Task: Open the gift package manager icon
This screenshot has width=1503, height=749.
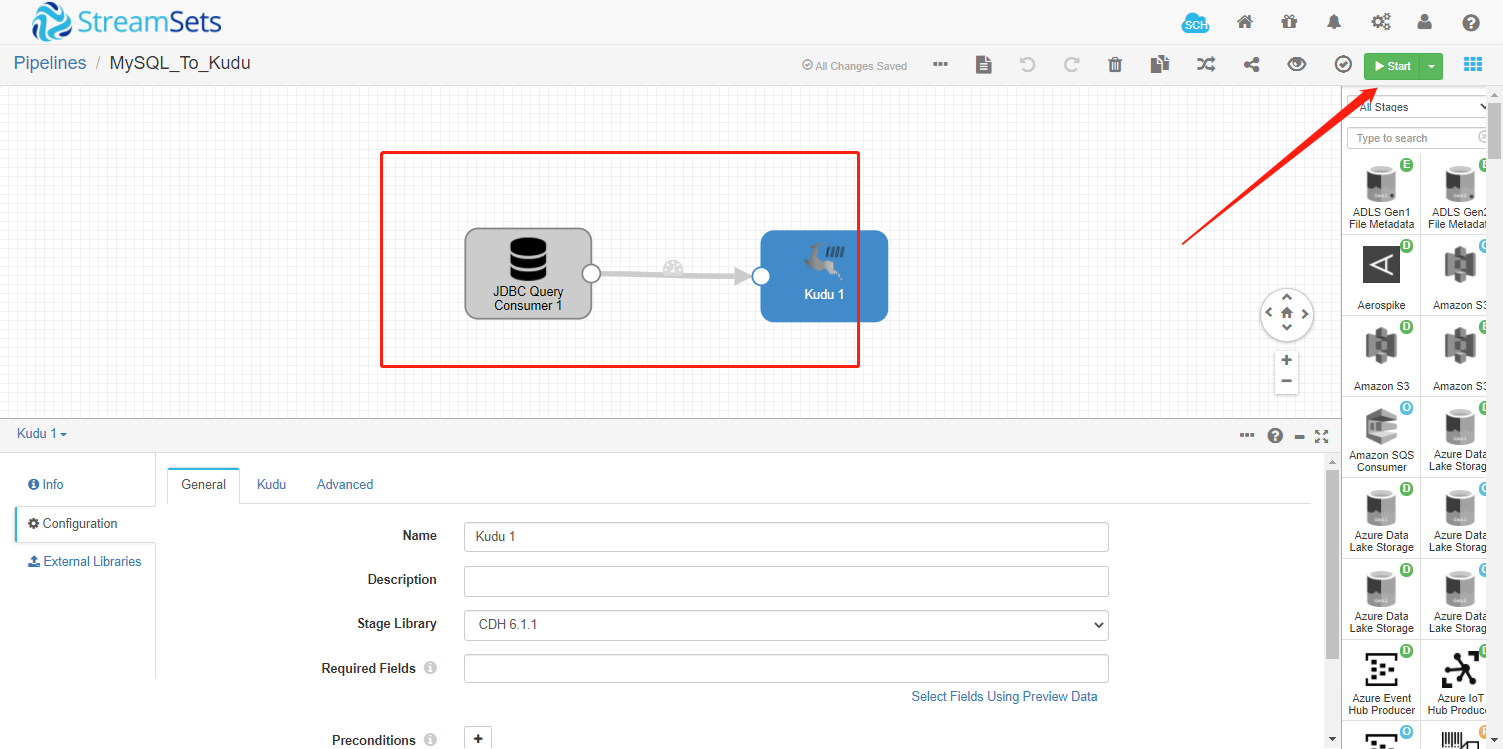Action: click(1289, 22)
